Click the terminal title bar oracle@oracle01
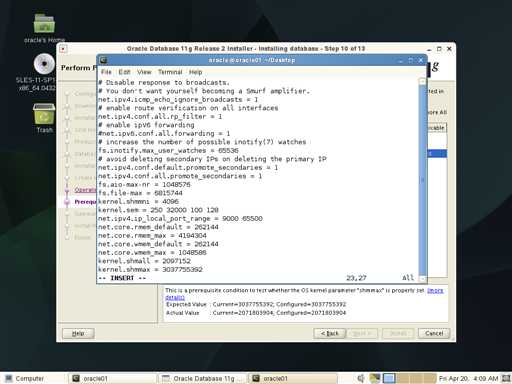 pos(252,60)
